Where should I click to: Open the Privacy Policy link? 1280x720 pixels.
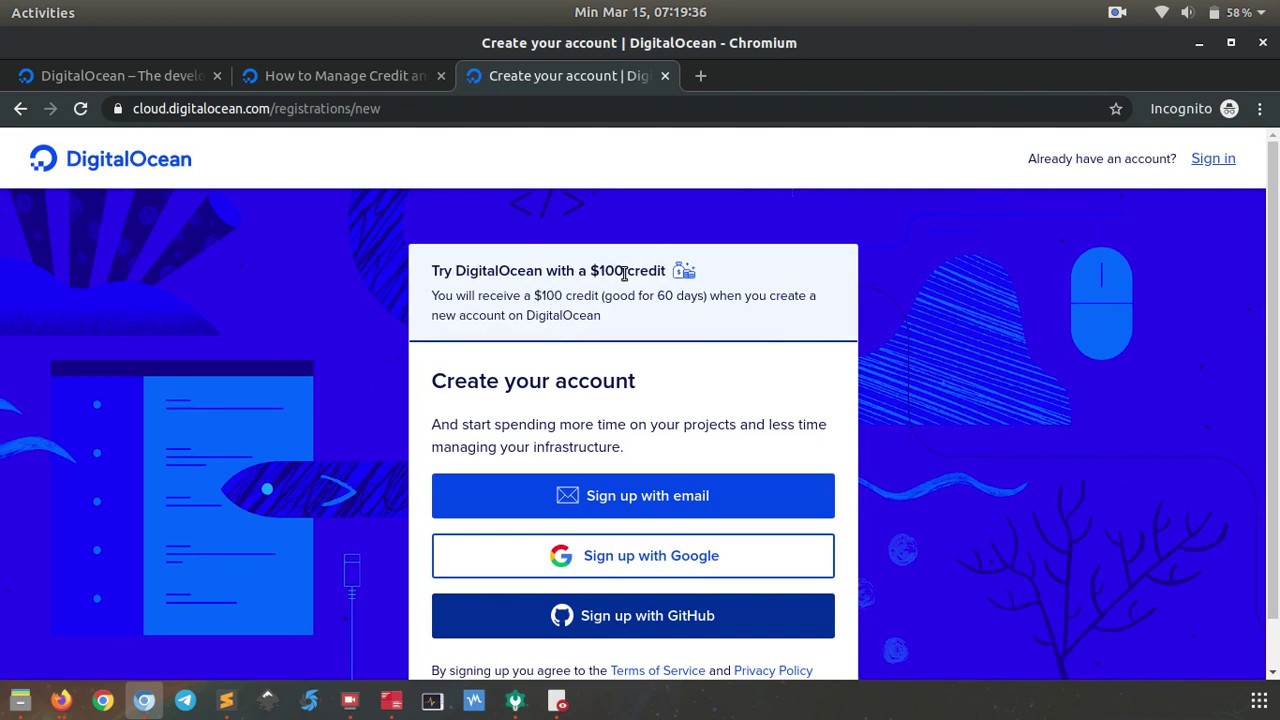(773, 671)
